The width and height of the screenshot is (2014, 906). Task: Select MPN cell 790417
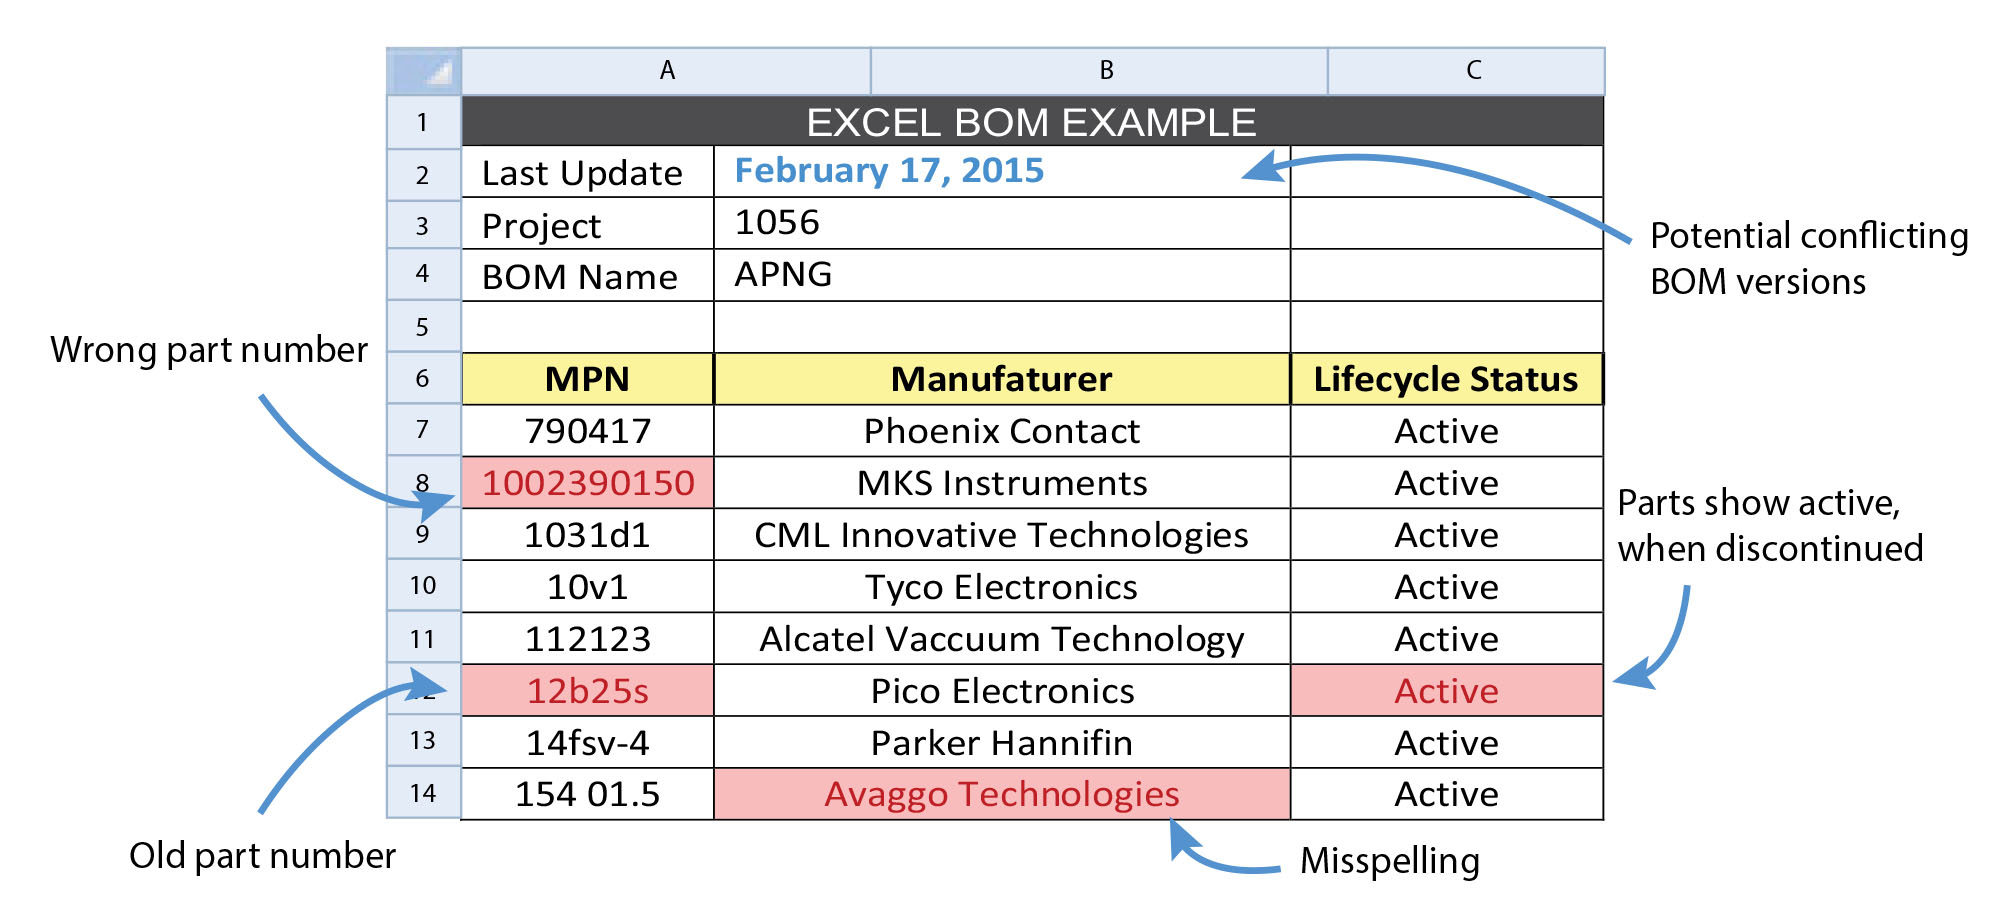click(588, 431)
